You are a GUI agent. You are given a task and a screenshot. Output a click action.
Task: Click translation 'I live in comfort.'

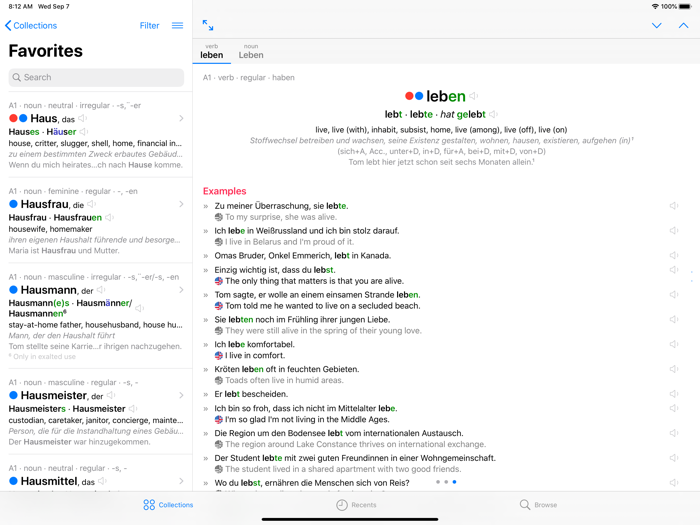tap(255, 355)
